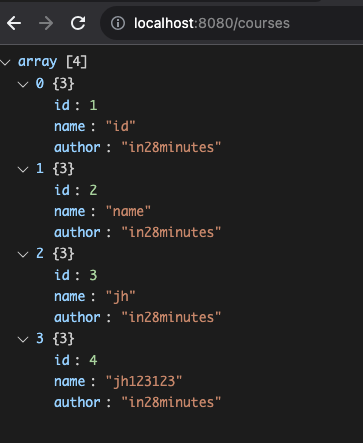Collapse array item 2 {3}
The image size is (363, 443).
(x=23, y=254)
